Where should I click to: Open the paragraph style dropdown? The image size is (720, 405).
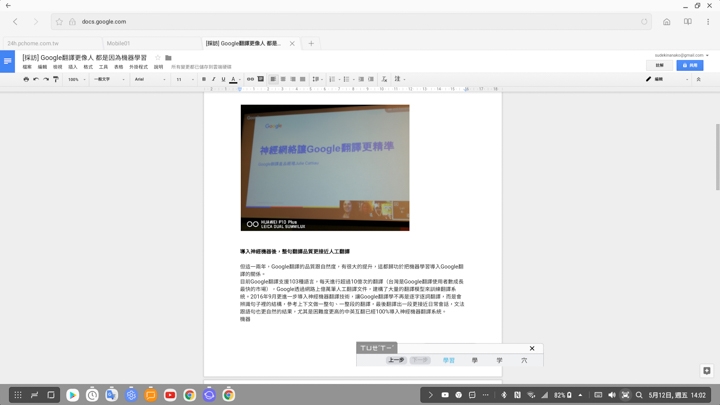pos(109,79)
